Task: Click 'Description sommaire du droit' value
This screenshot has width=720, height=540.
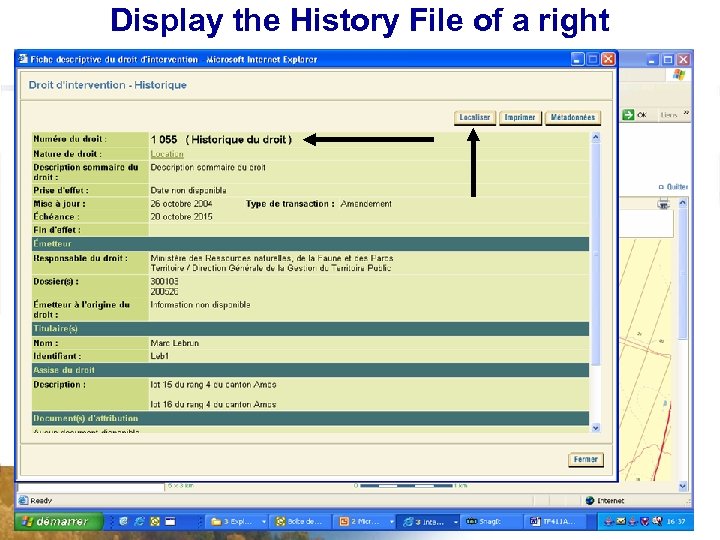Action: point(208,168)
